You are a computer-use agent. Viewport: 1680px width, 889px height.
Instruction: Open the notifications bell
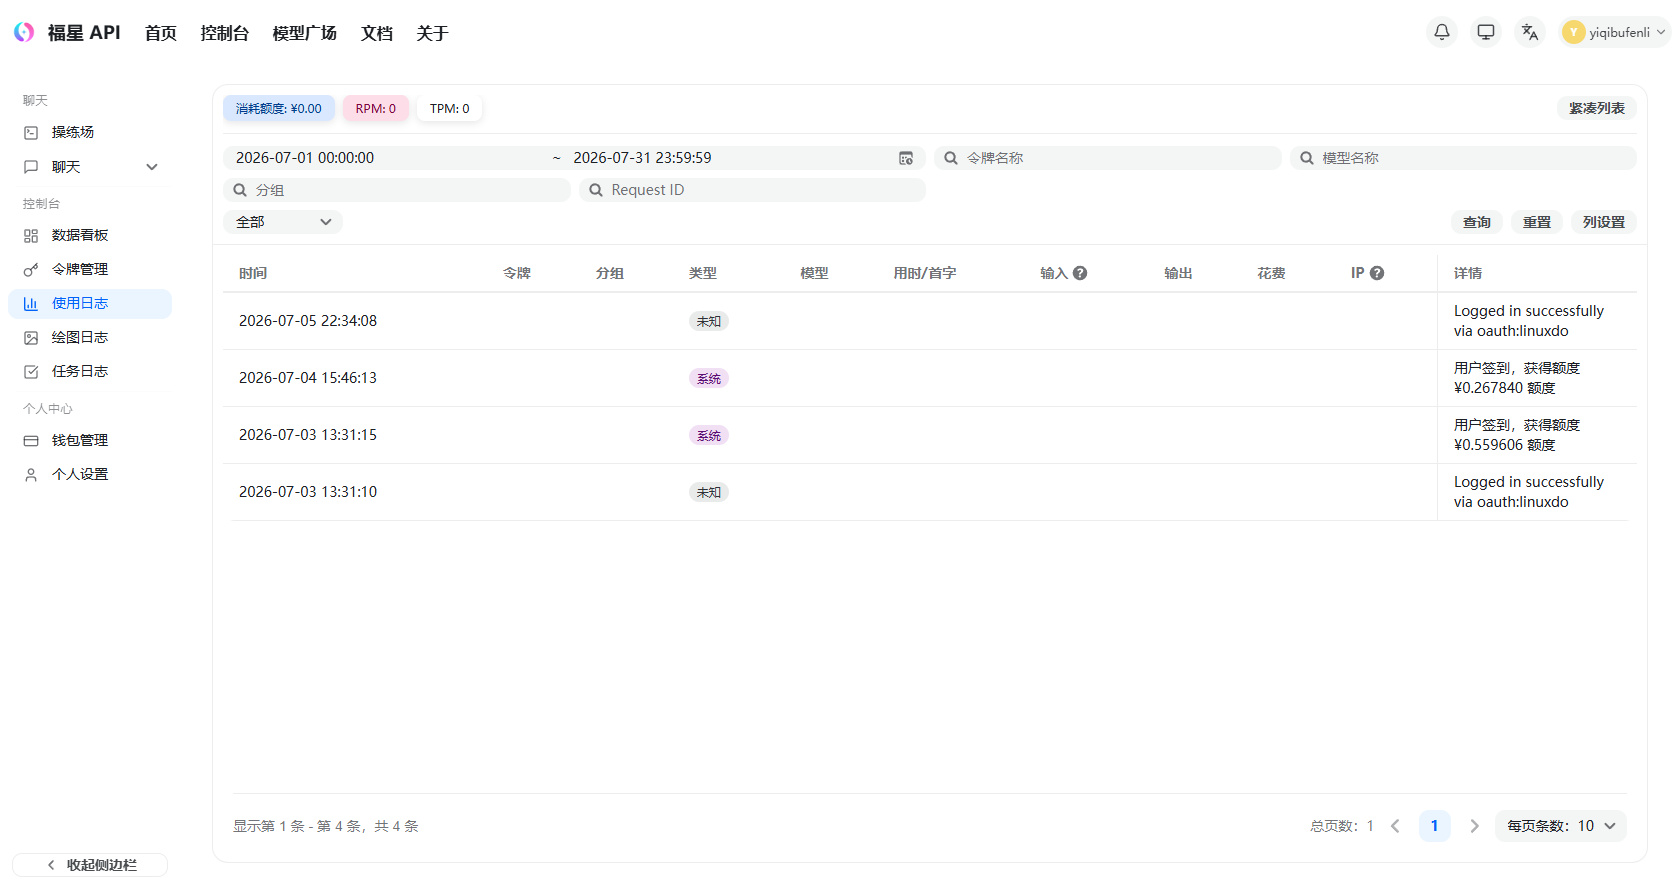[x=1442, y=32]
